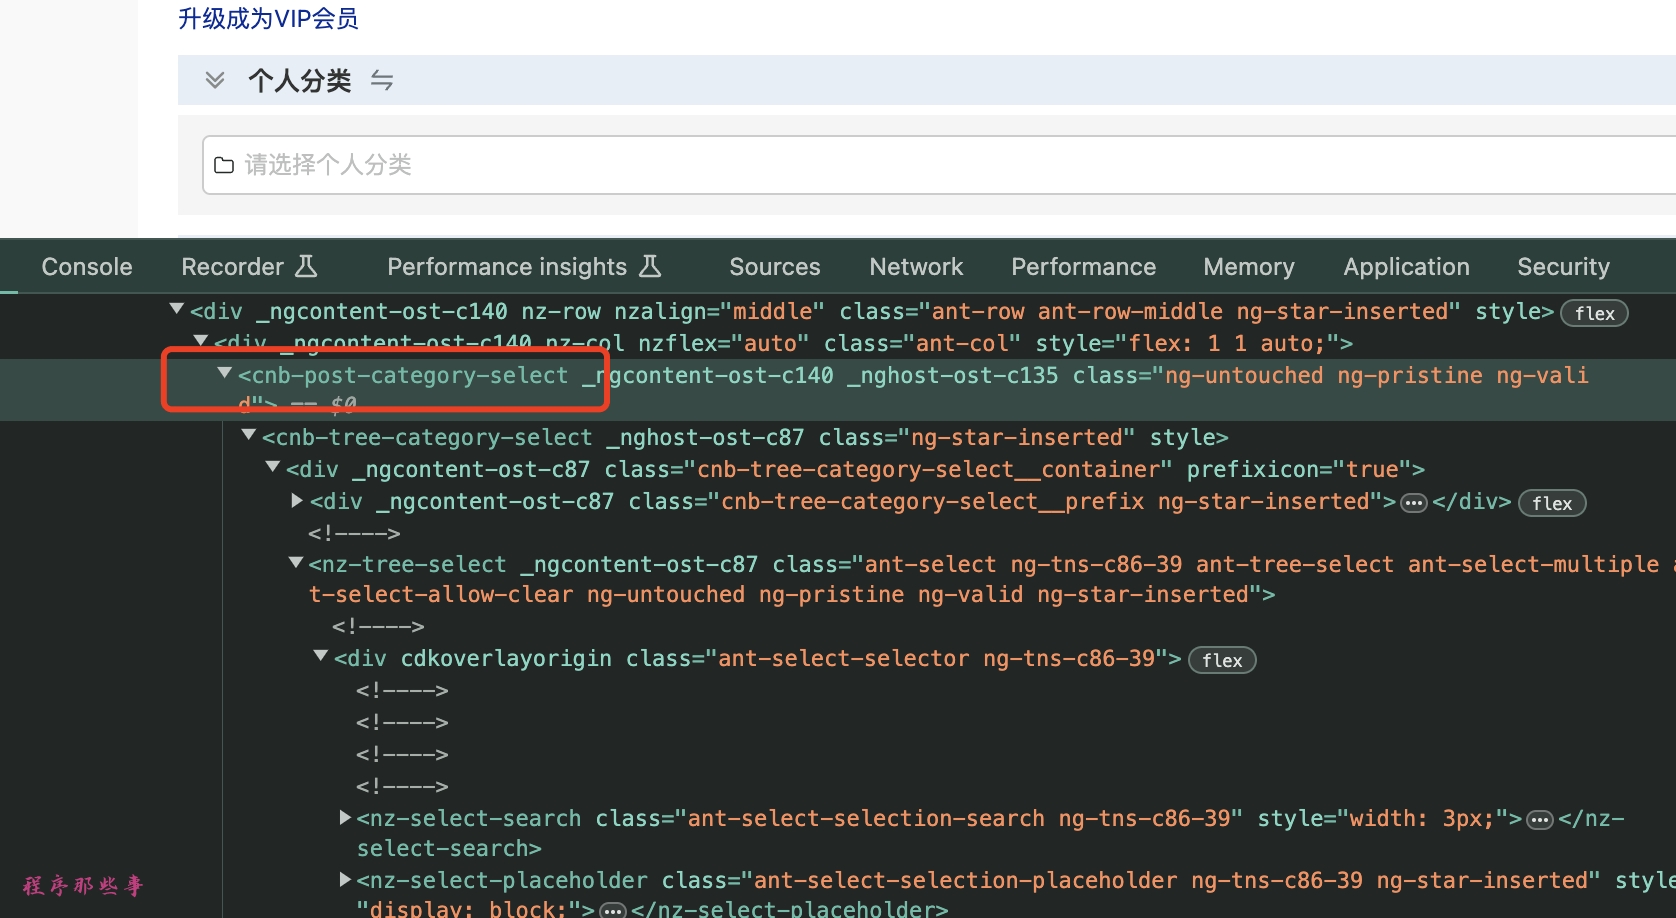Viewport: 1676px width, 918px height.
Task: Expand ellipsis in the nz-select-search element
Action: 1540,820
